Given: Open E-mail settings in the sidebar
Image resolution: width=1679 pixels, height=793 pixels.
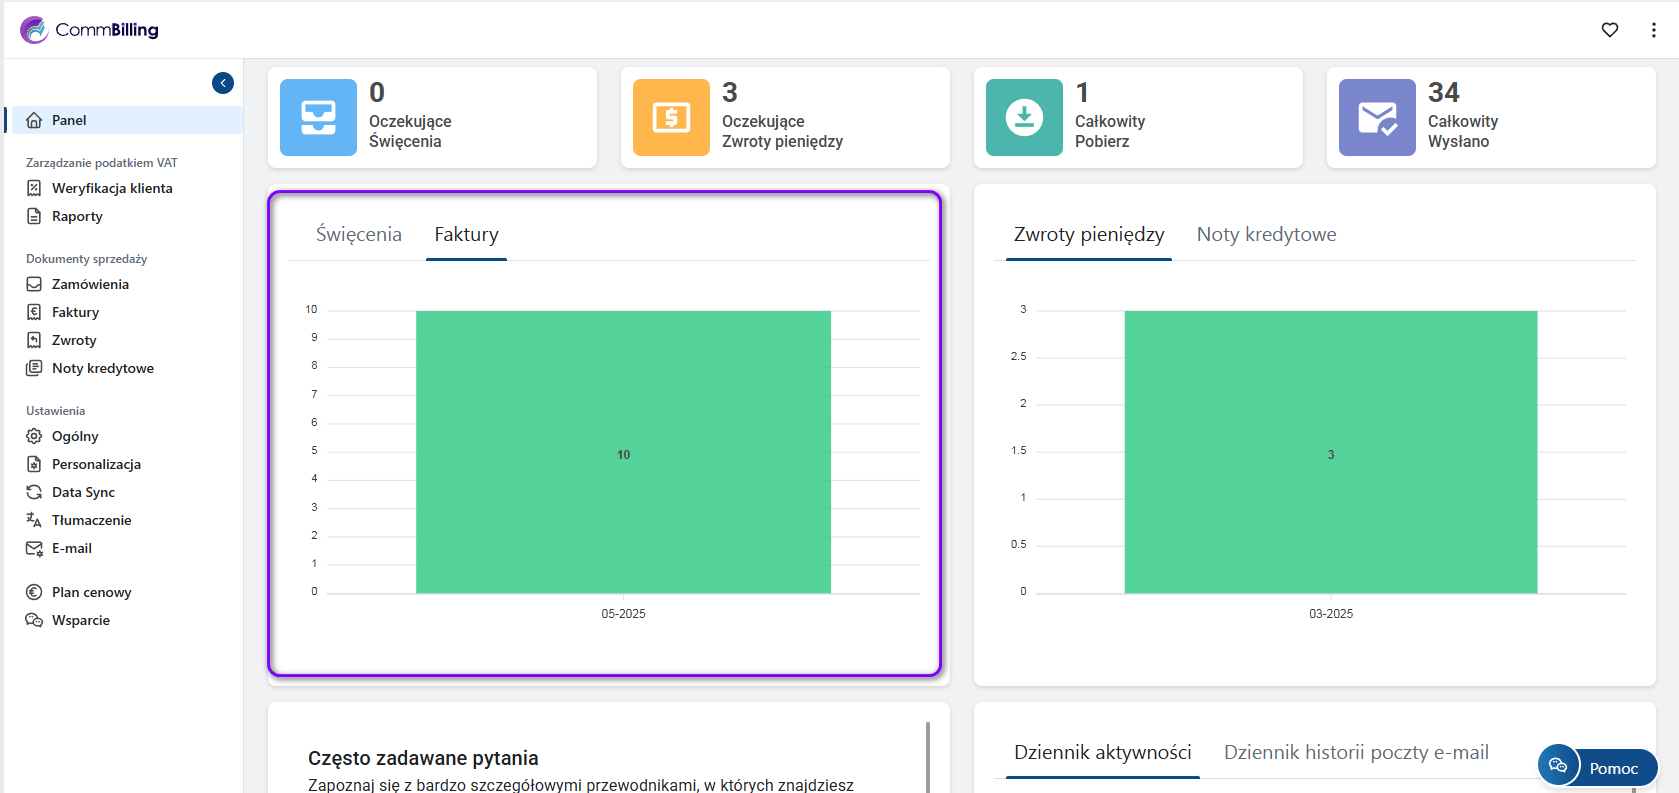Looking at the screenshot, I should pyautogui.click(x=71, y=548).
